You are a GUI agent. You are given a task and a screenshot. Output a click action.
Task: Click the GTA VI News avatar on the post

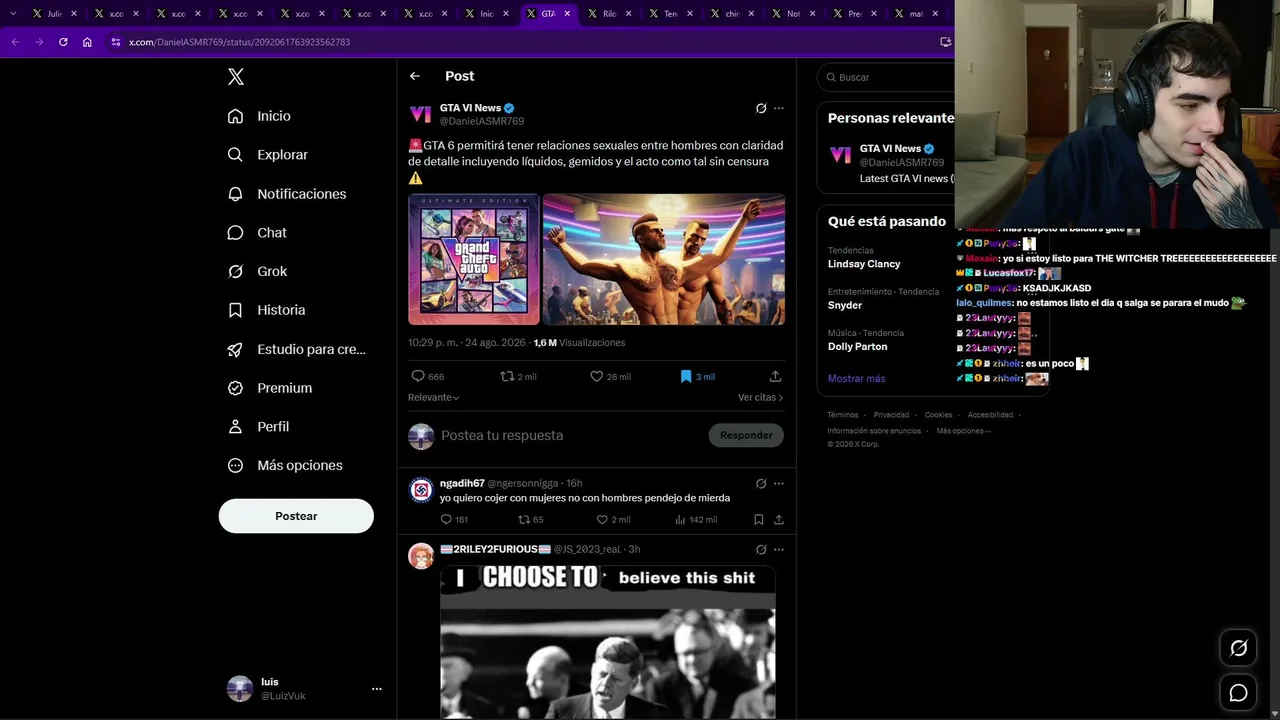click(421, 114)
